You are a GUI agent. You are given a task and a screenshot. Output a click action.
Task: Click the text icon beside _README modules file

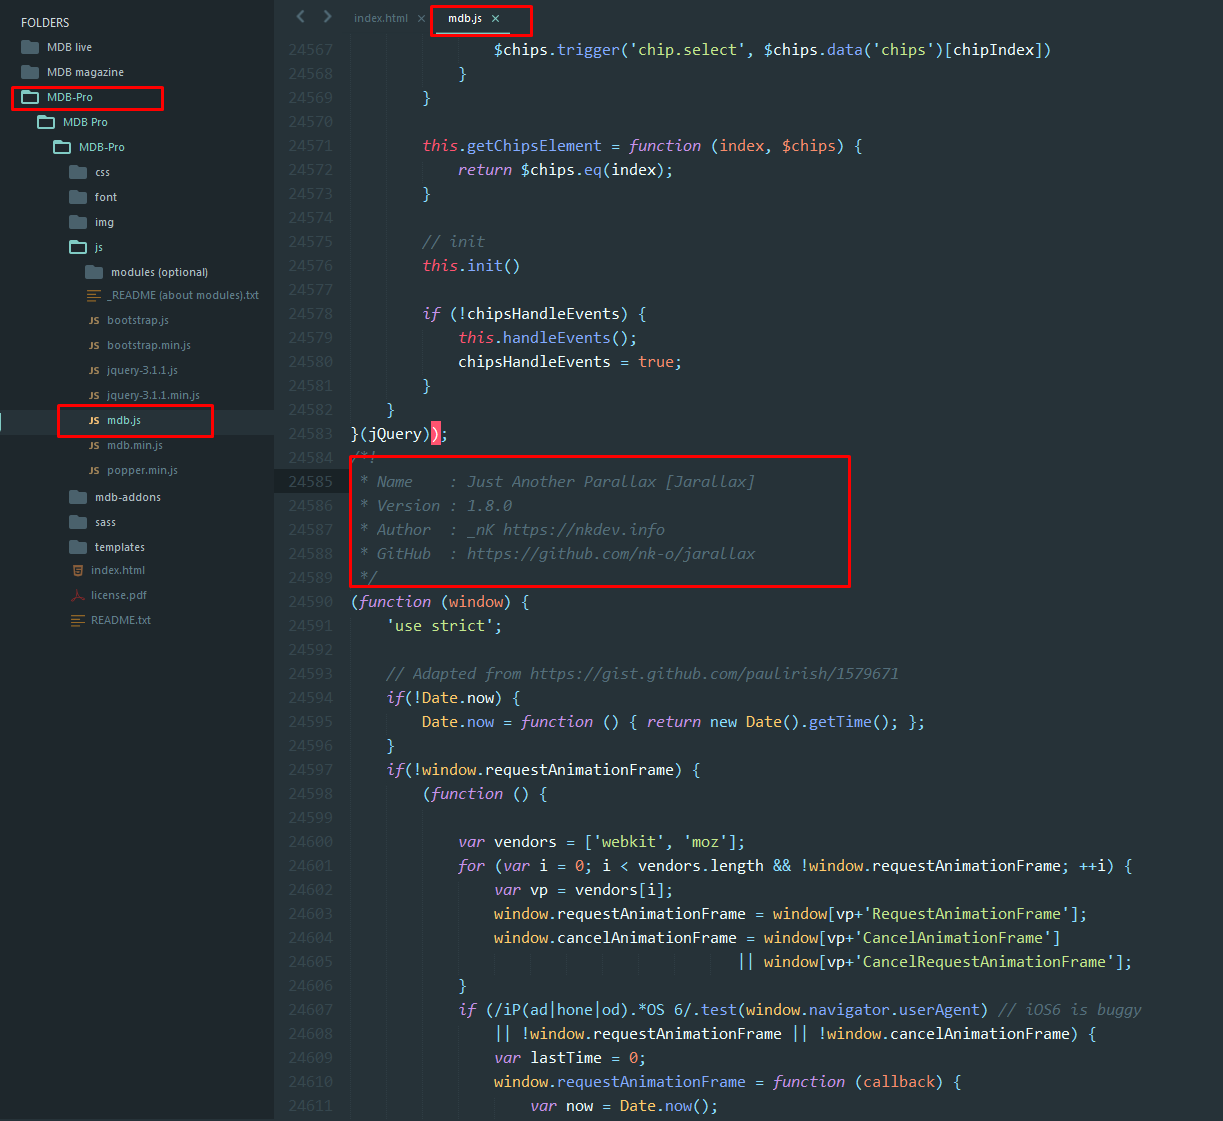coord(94,295)
